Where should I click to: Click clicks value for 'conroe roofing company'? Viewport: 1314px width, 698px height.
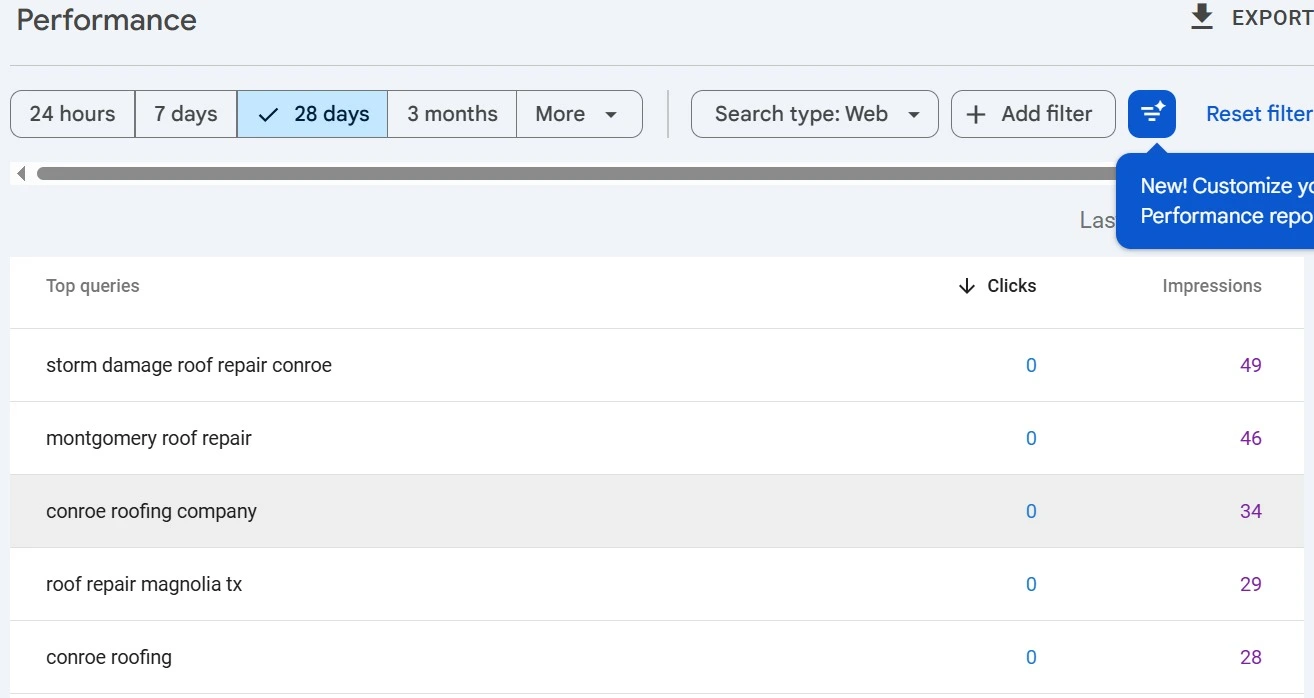[x=1031, y=511]
